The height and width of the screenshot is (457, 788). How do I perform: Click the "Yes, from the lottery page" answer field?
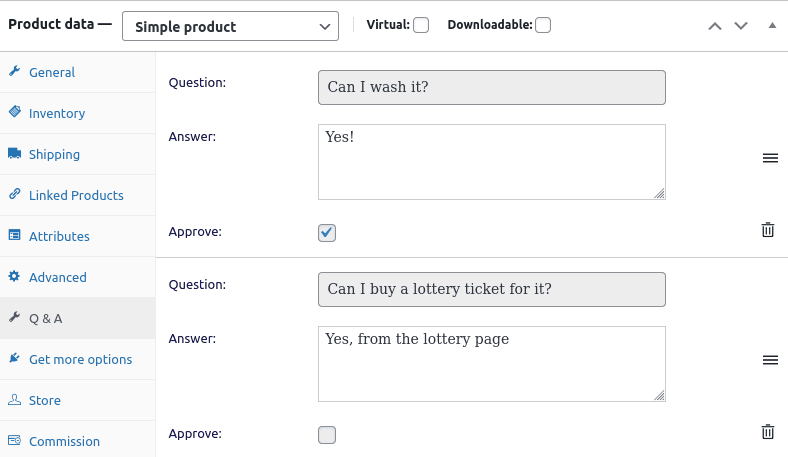point(491,364)
